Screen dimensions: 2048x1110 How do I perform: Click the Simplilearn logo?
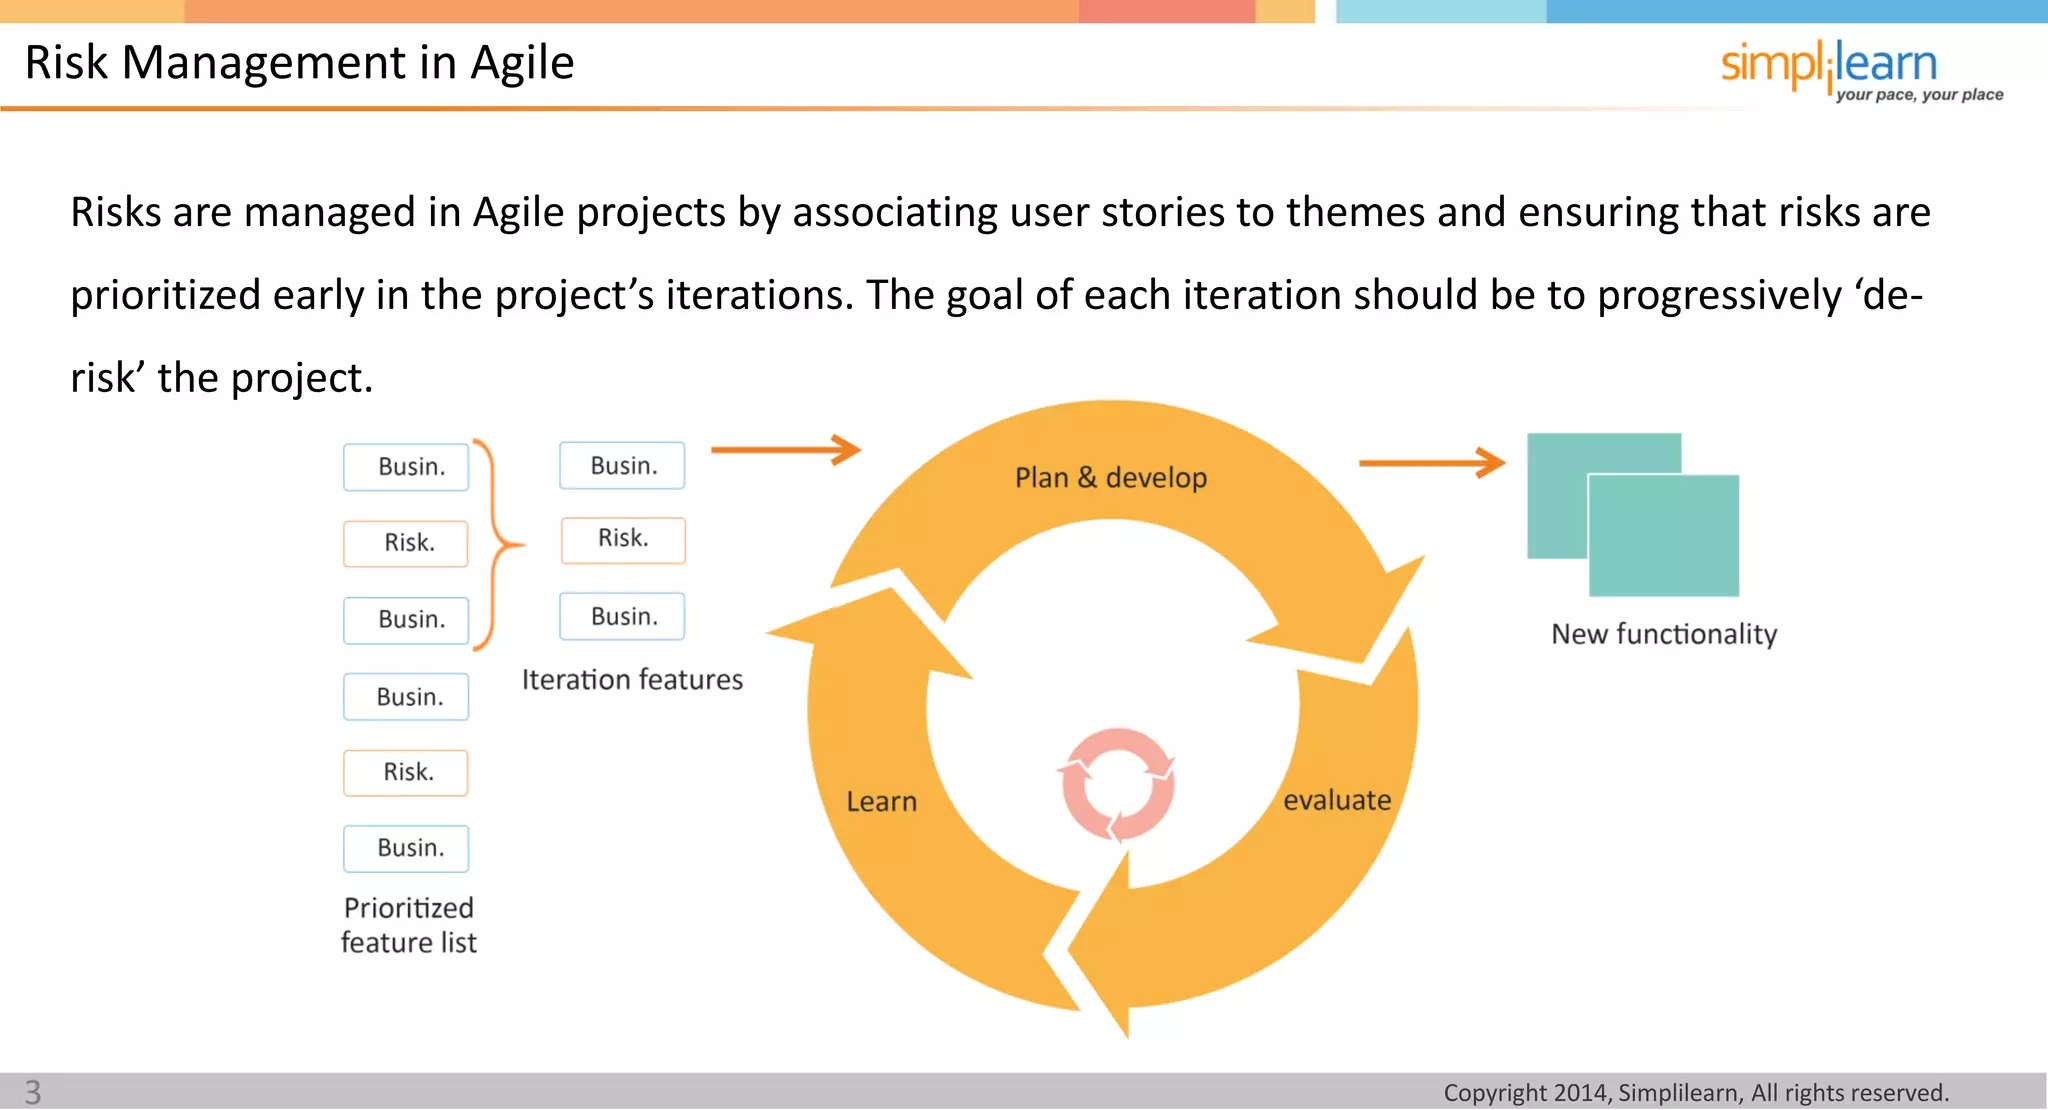[1861, 70]
